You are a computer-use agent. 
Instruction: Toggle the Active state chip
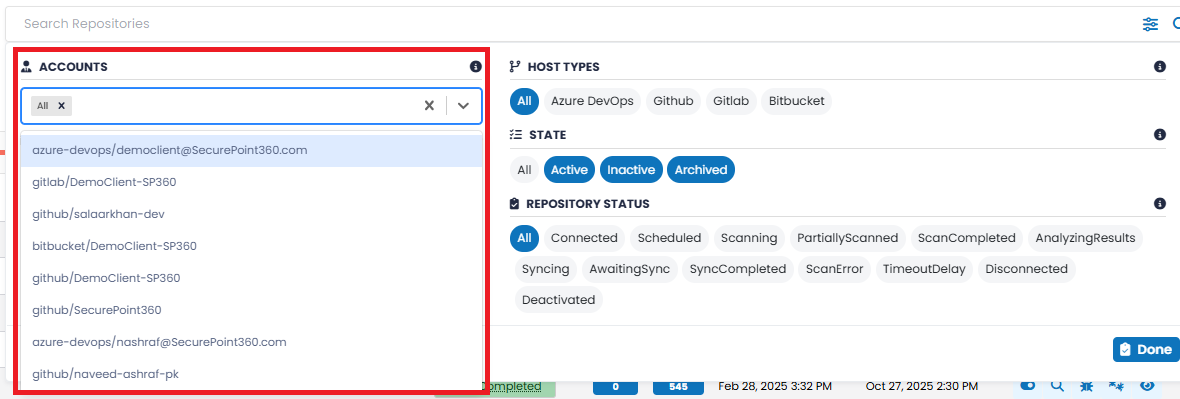click(570, 170)
